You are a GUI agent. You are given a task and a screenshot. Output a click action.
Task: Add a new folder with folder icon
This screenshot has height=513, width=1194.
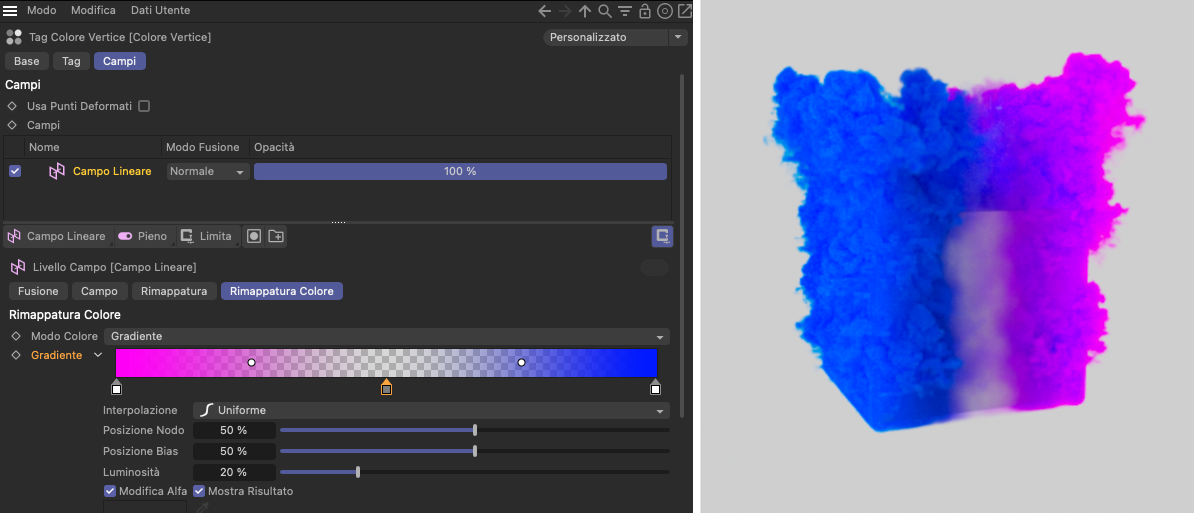click(275, 237)
